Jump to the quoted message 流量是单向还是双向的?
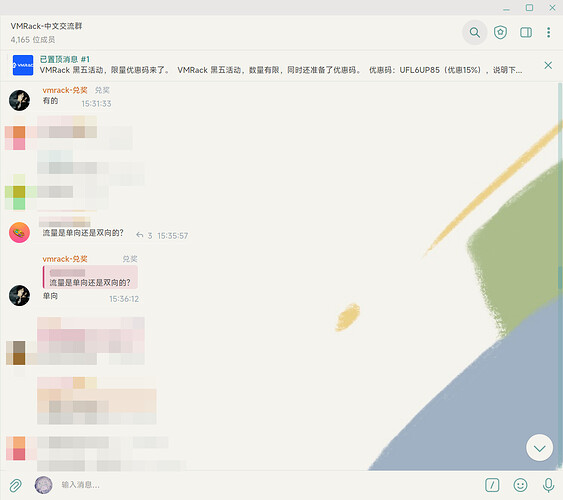 (x=90, y=277)
